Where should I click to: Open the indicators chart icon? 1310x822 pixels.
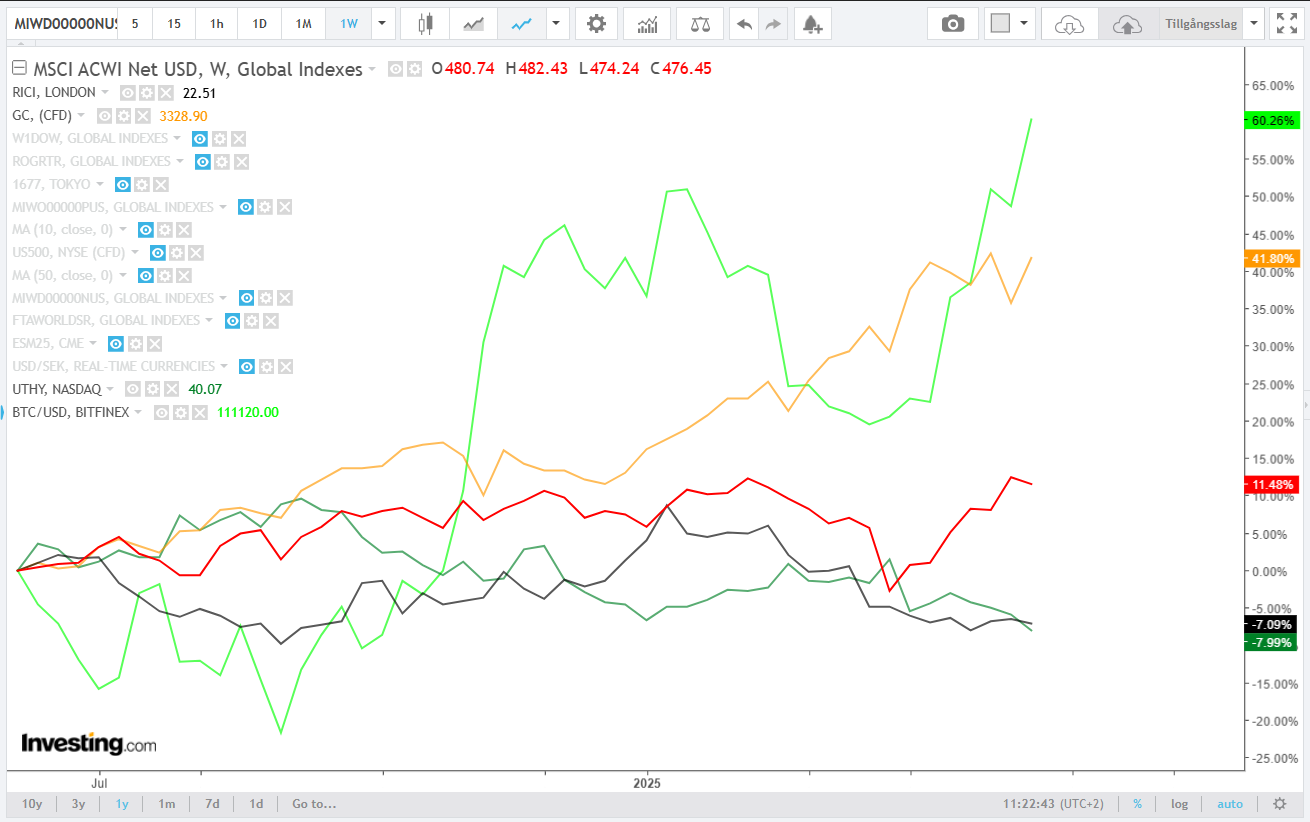point(647,23)
